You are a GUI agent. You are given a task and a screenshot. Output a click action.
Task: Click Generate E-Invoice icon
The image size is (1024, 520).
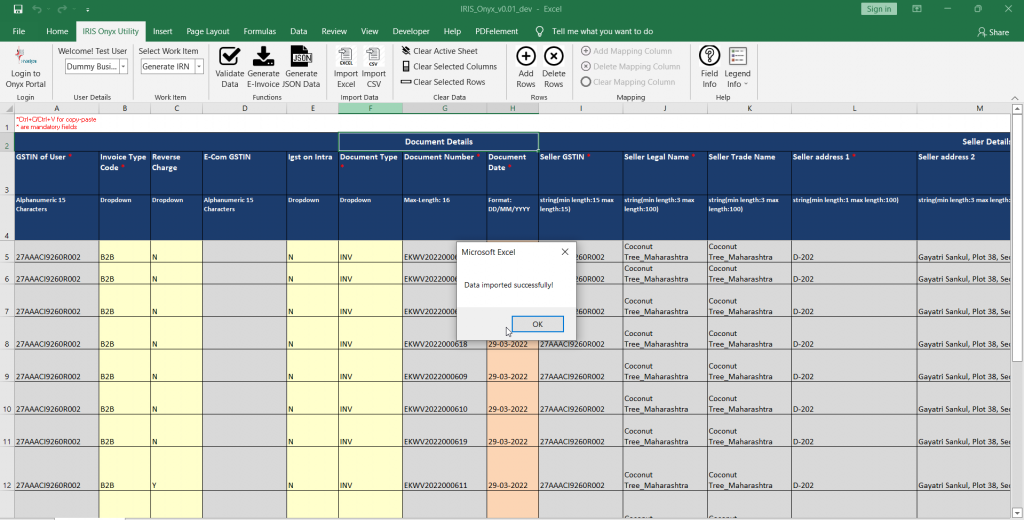[x=263, y=68]
